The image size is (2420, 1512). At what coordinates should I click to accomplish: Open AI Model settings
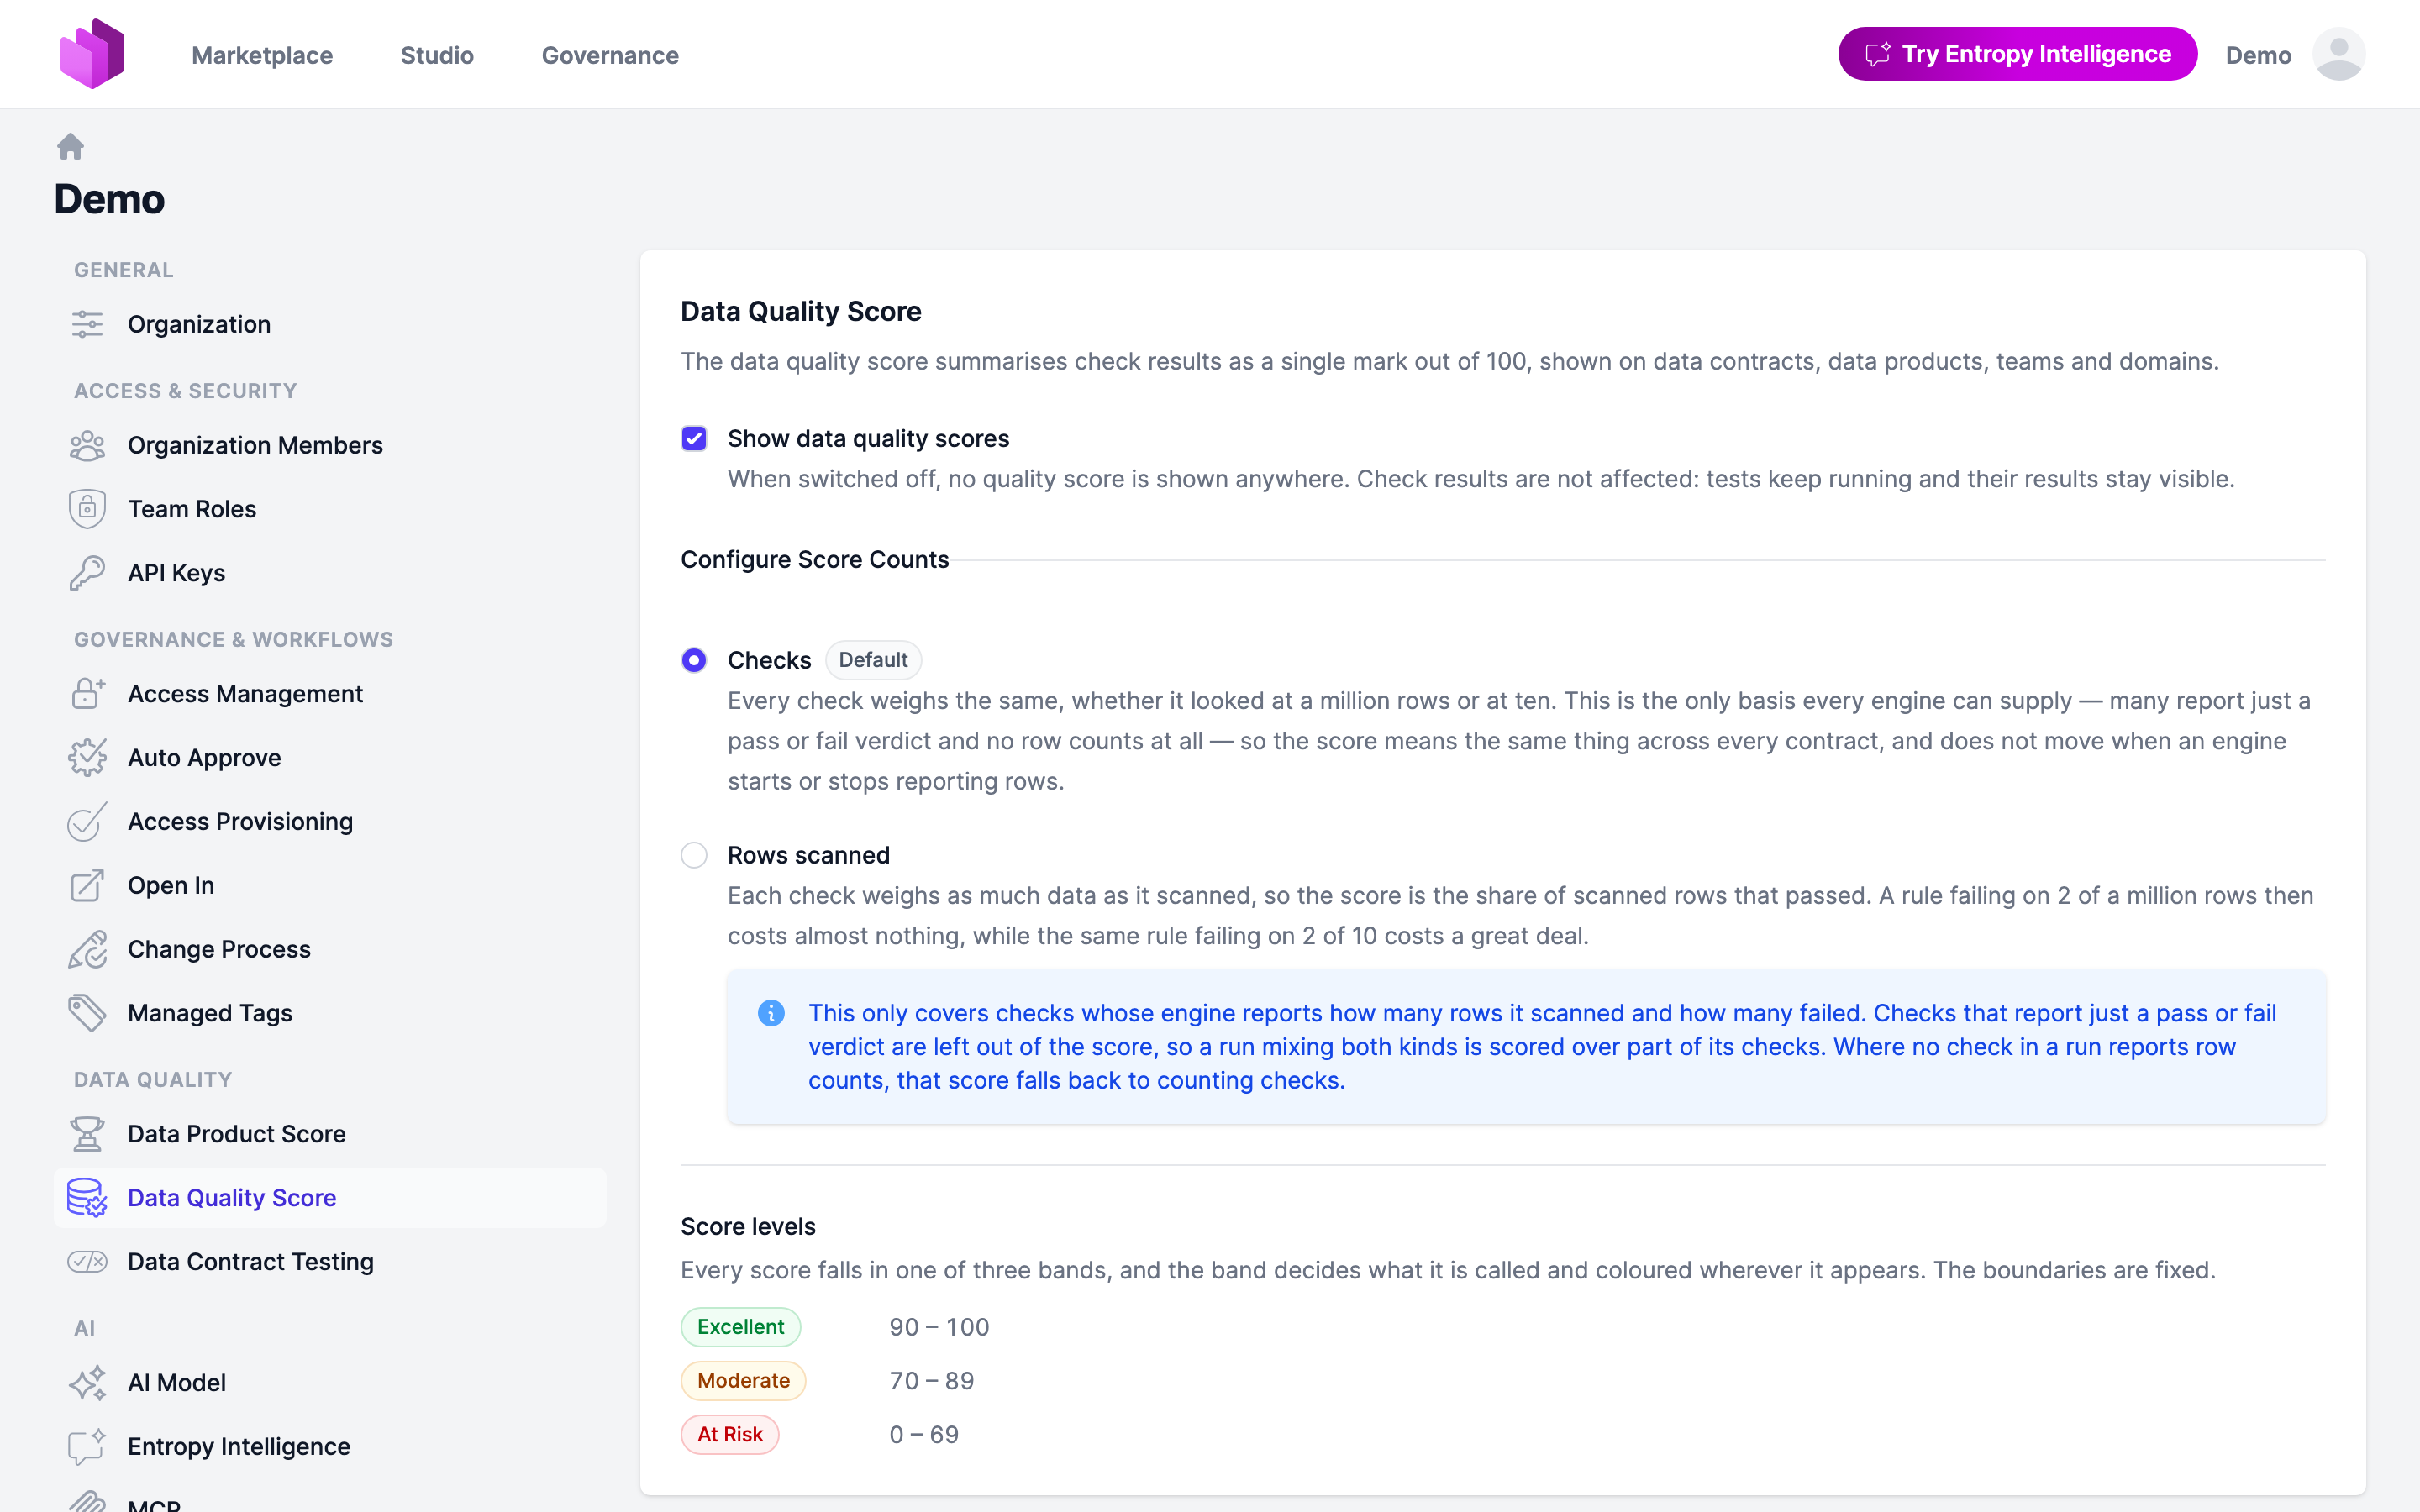point(330,1383)
